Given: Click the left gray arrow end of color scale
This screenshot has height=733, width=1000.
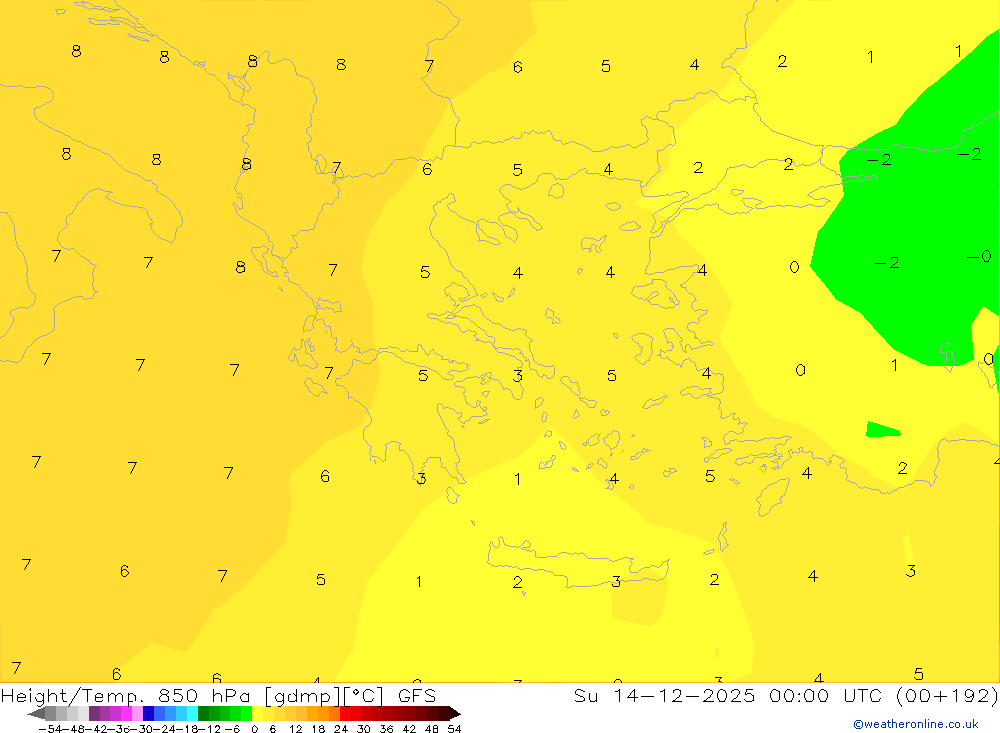Looking at the screenshot, I should tap(36, 713).
